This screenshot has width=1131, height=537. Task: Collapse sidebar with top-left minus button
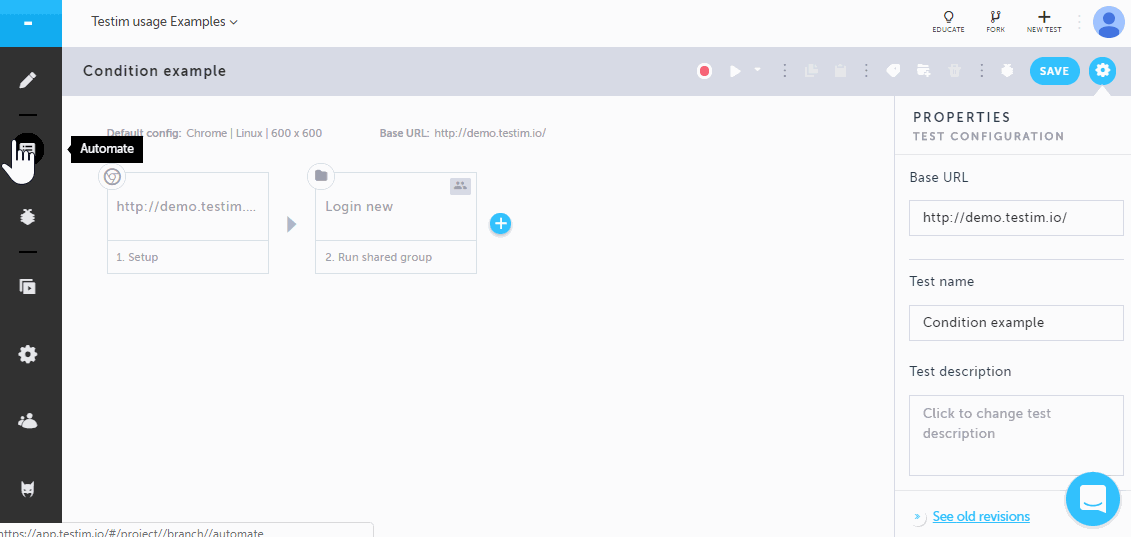tap(27, 23)
